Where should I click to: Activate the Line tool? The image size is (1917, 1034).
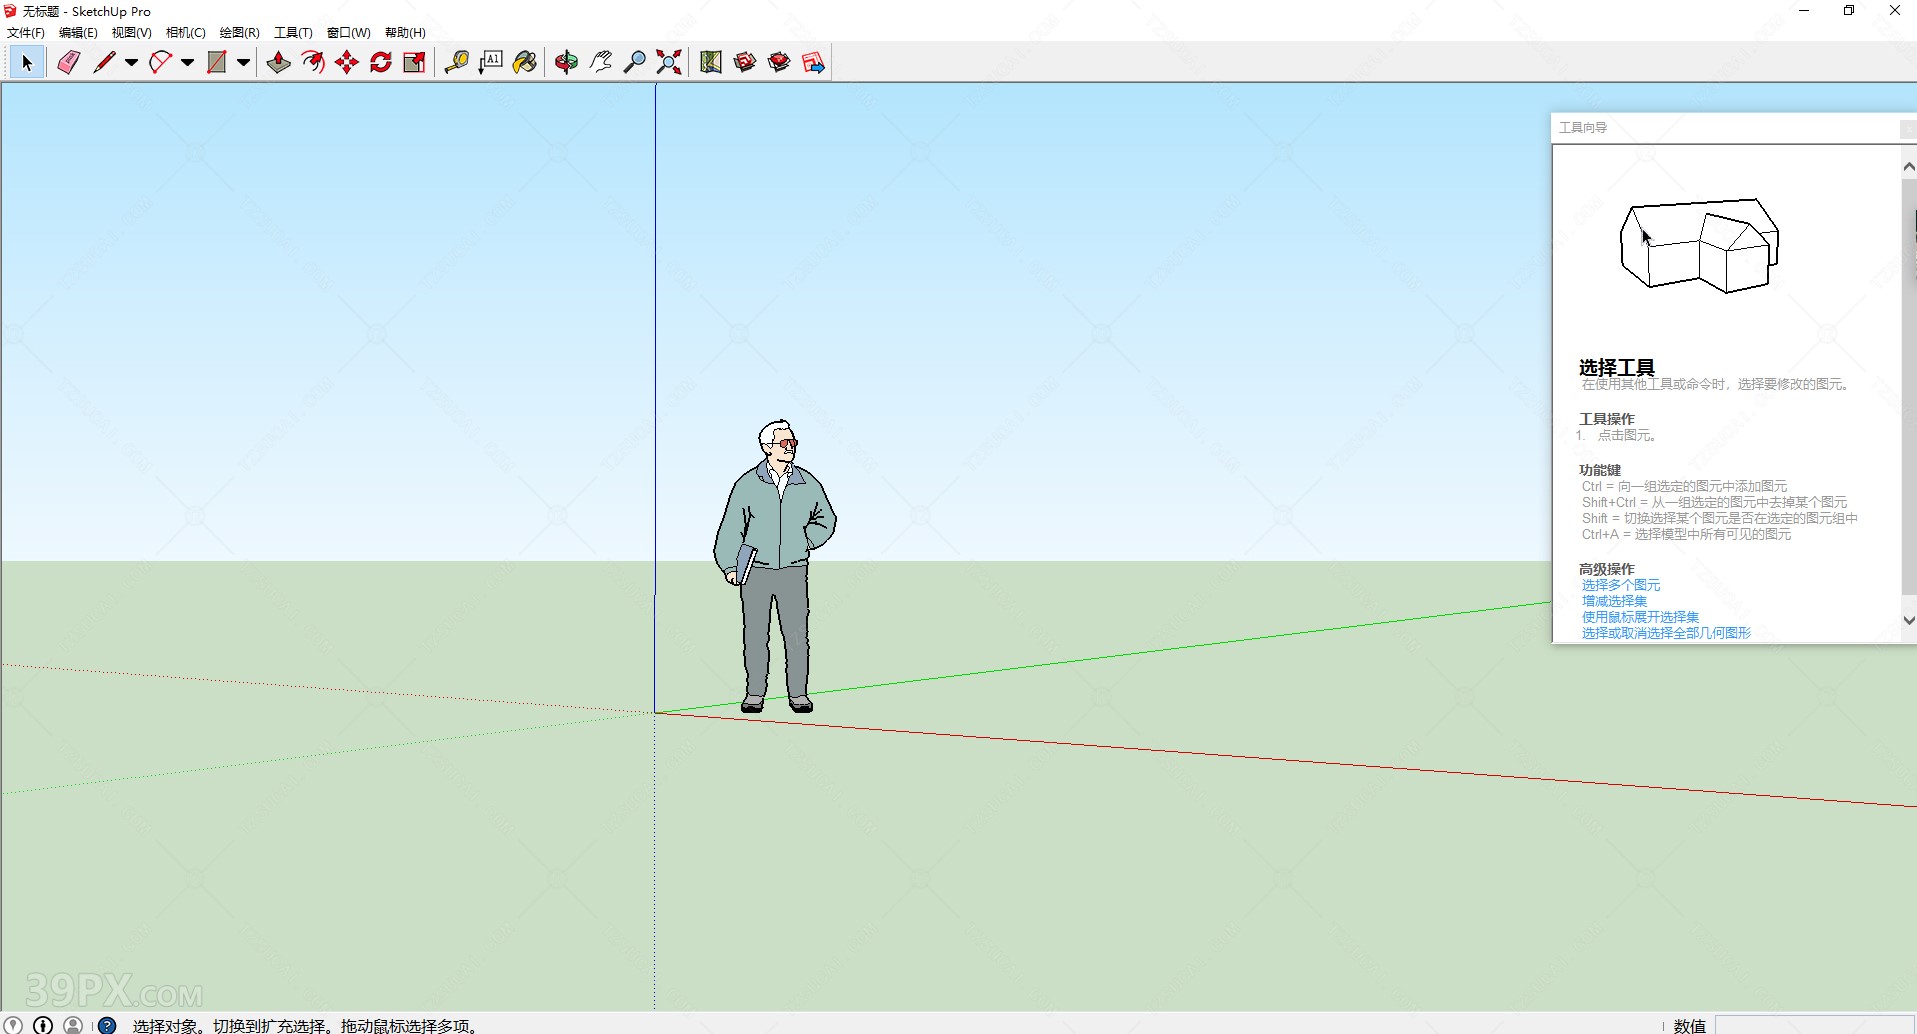(x=104, y=62)
